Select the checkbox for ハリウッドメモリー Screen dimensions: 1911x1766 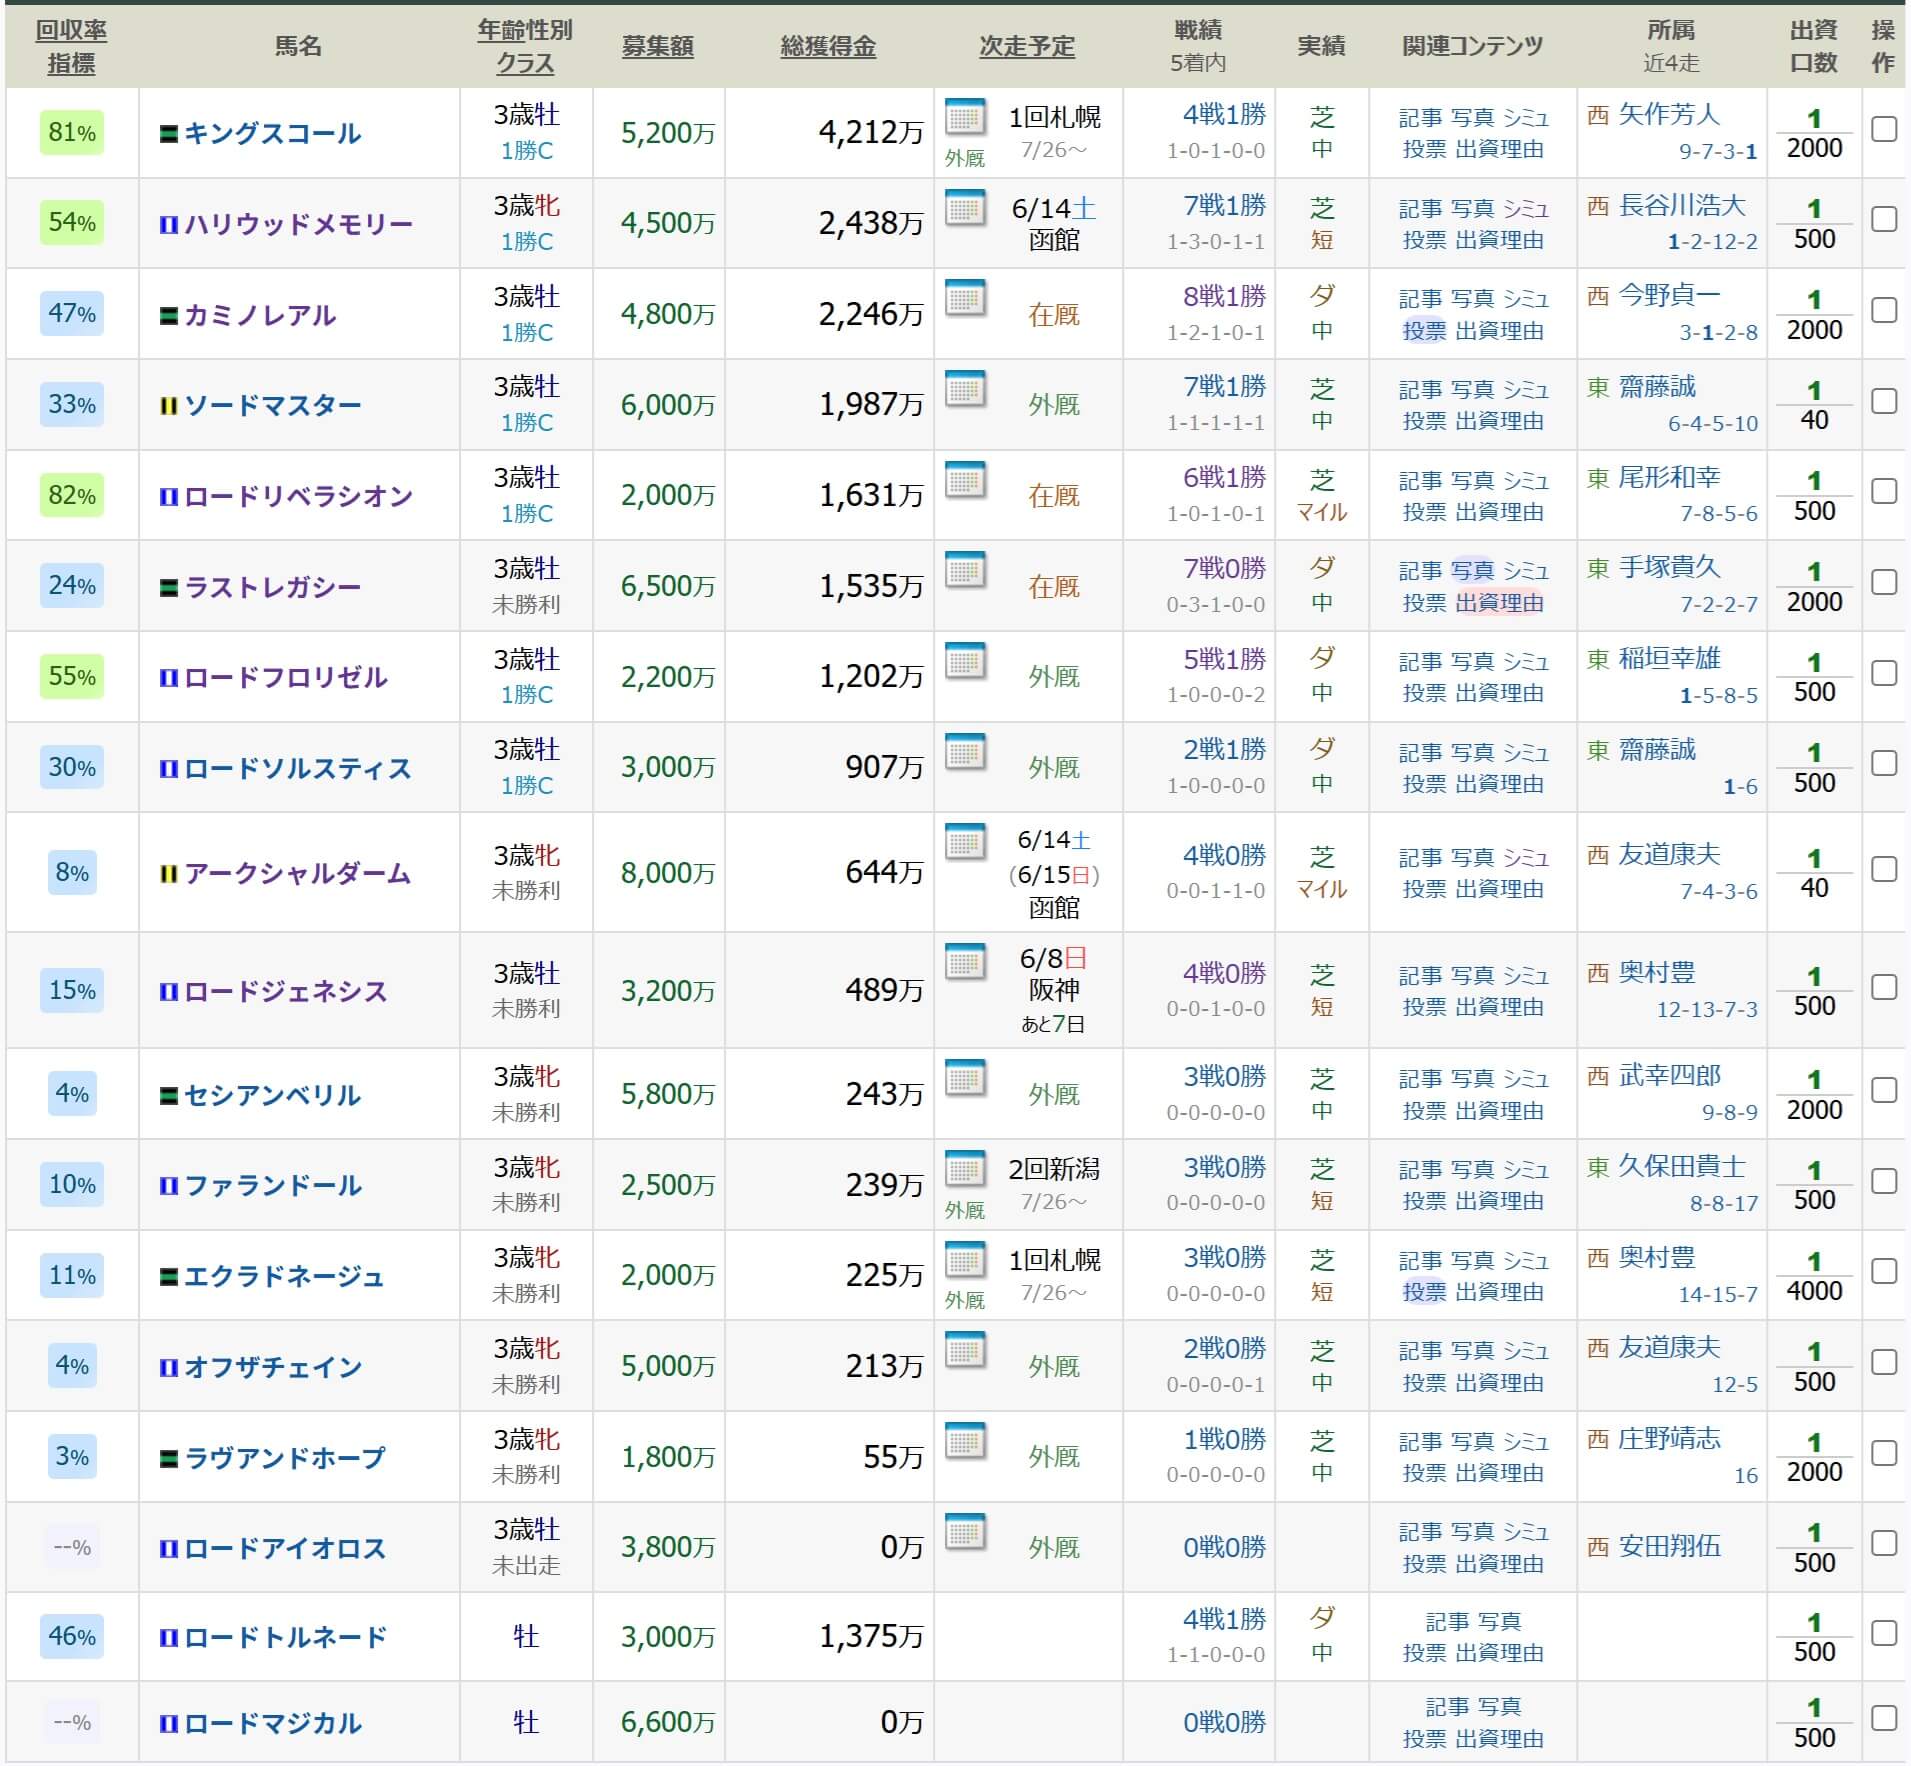[x=1884, y=219]
